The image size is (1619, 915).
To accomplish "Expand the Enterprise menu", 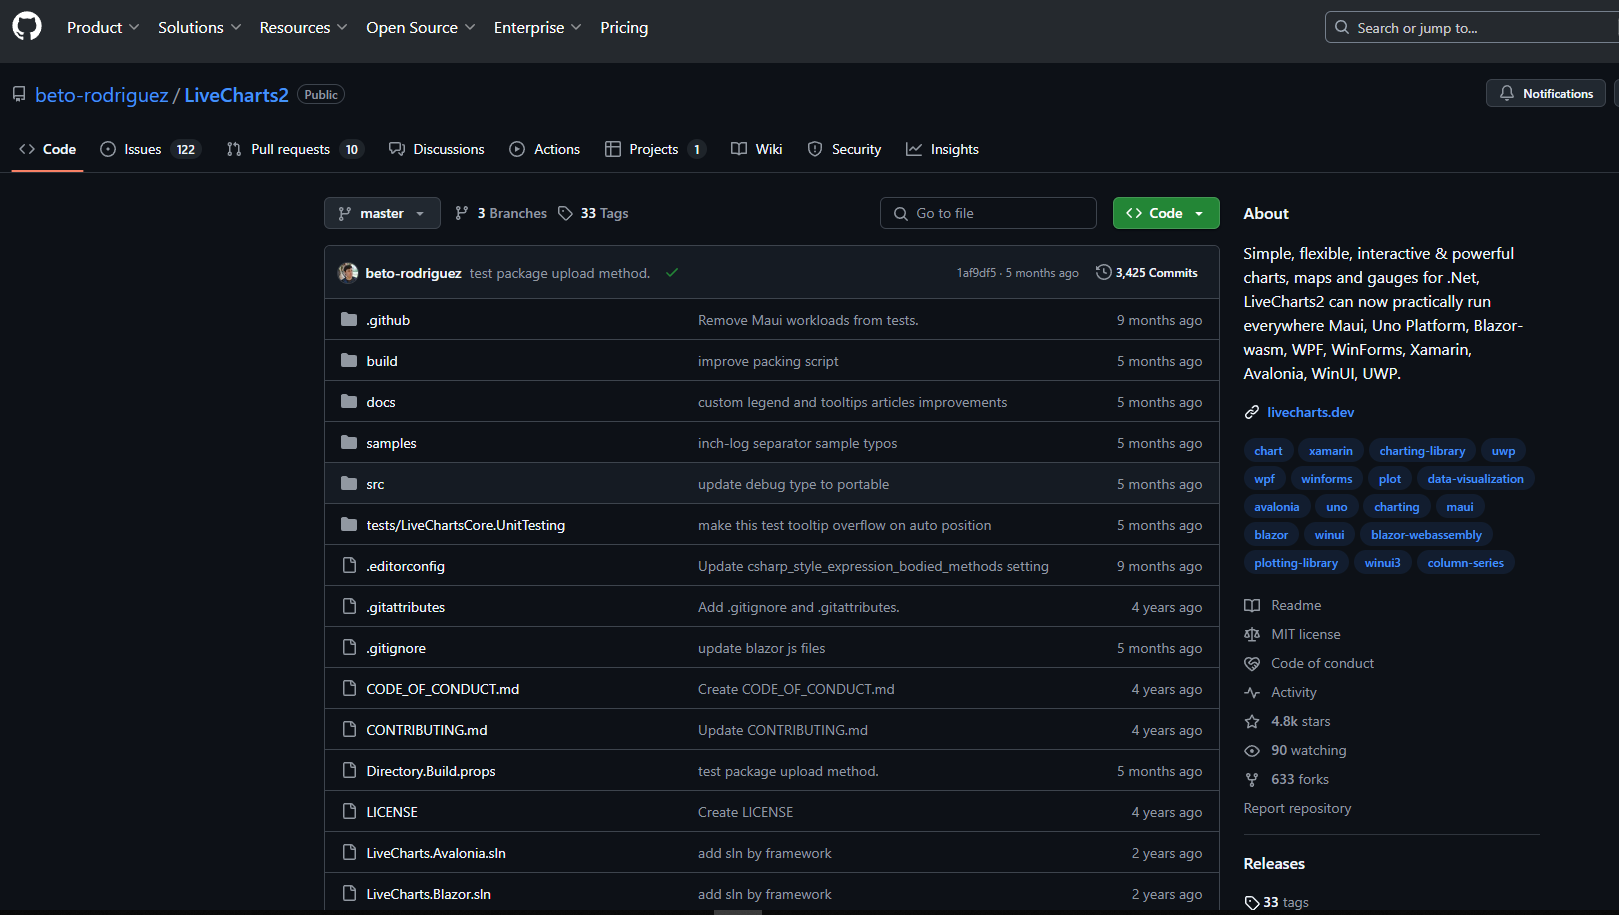I will click(x=538, y=27).
